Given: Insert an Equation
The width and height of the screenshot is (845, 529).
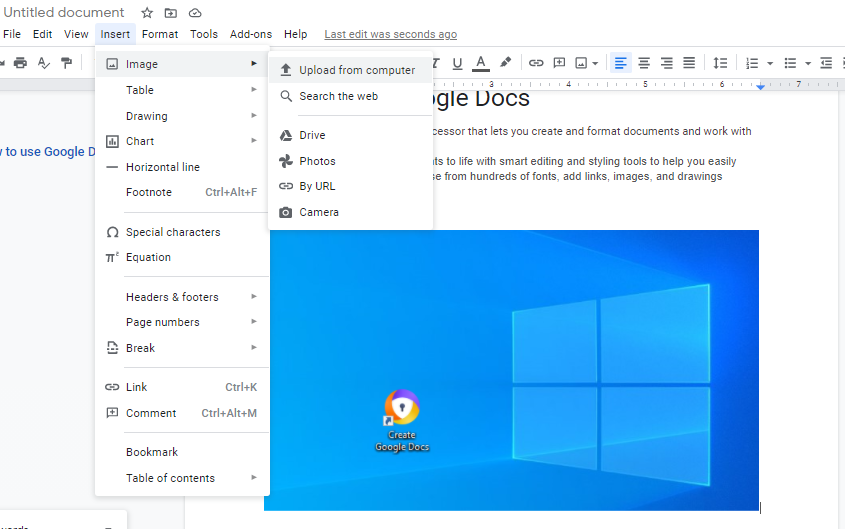Looking at the screenshot, I should pyautogui.click(x=182, y=257).
